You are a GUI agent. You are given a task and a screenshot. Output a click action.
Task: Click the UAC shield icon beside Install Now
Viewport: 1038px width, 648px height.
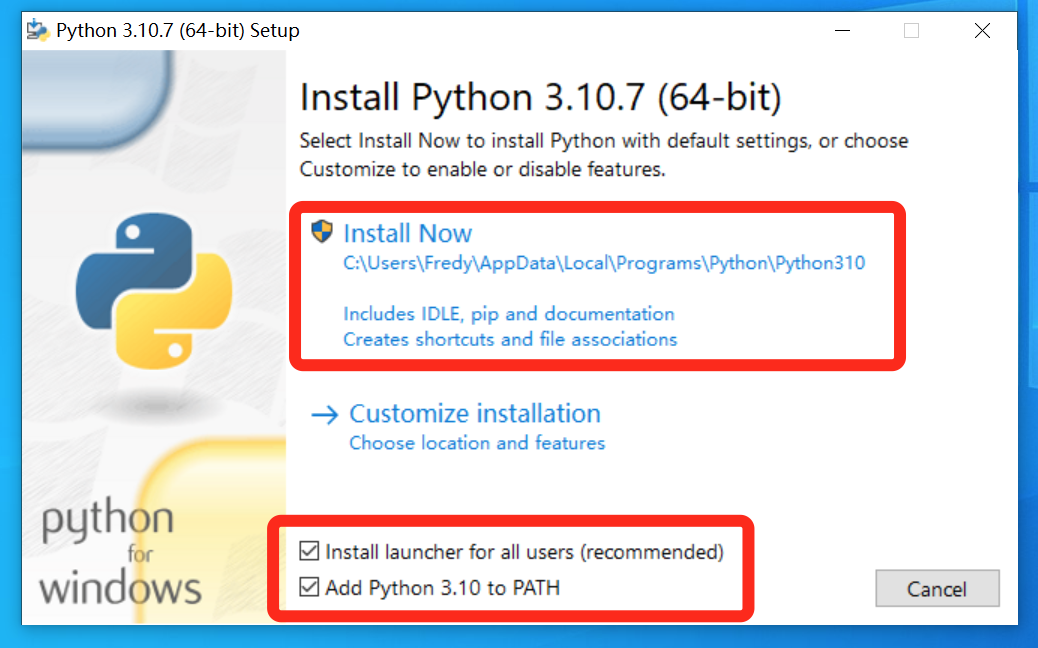click(x=322, y=232)
